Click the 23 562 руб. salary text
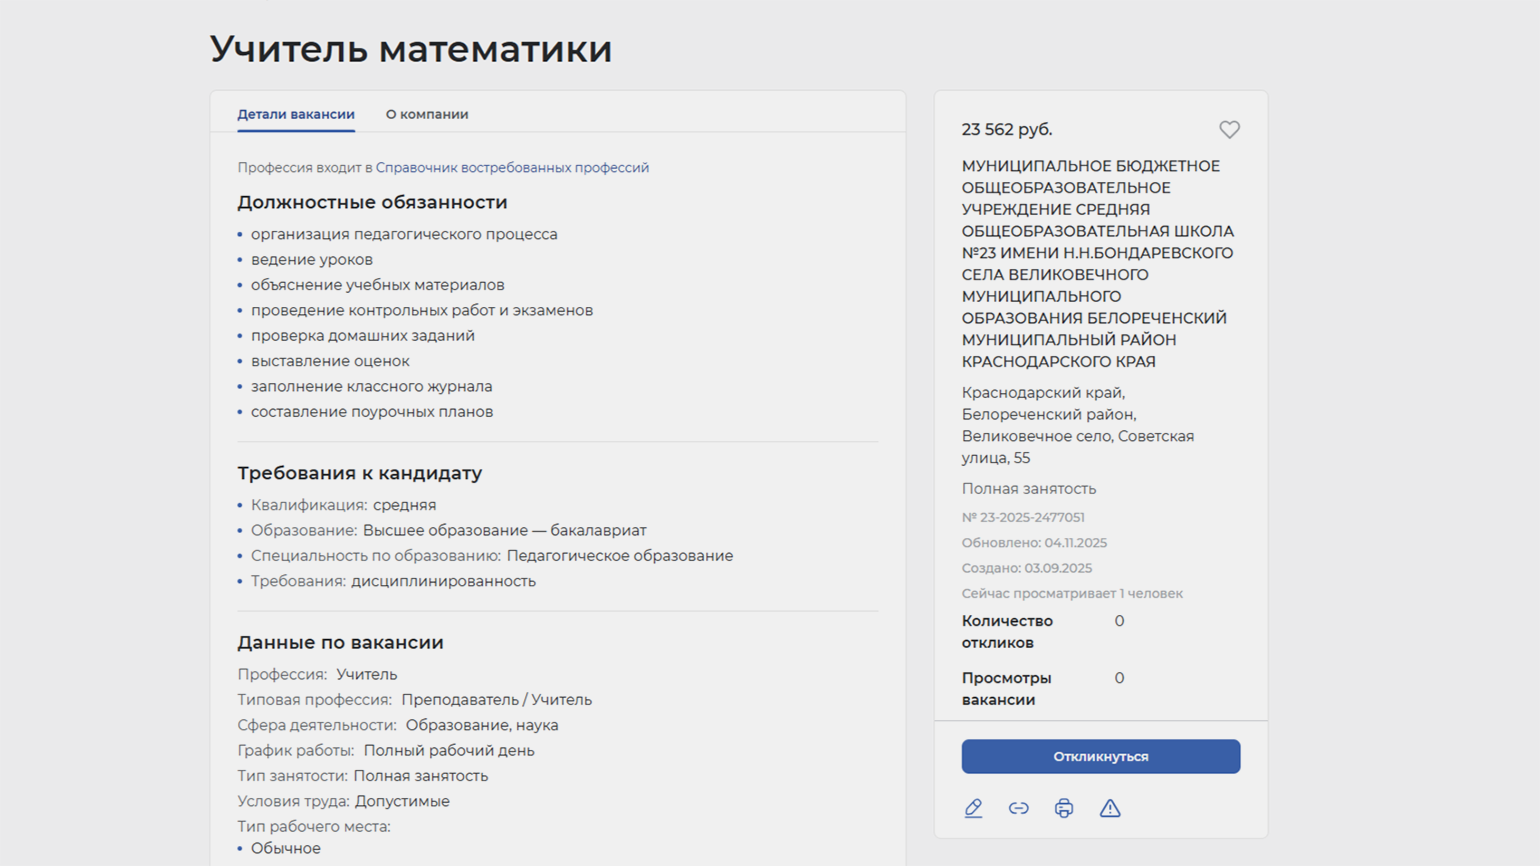Screen dimensions: 1540x866 pyautogui.click(x=1007, y=130)
